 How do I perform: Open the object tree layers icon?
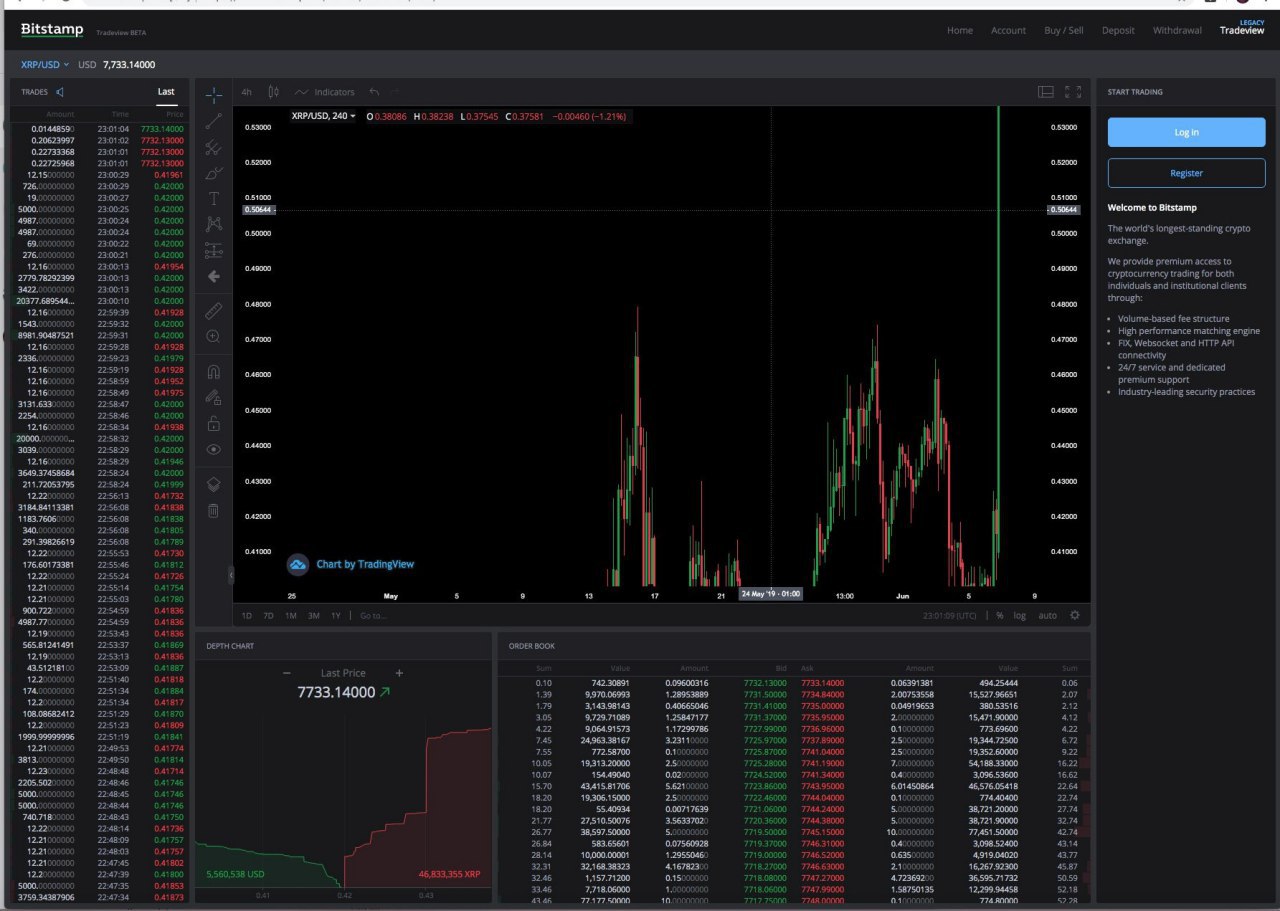click(x=213, y=484)
